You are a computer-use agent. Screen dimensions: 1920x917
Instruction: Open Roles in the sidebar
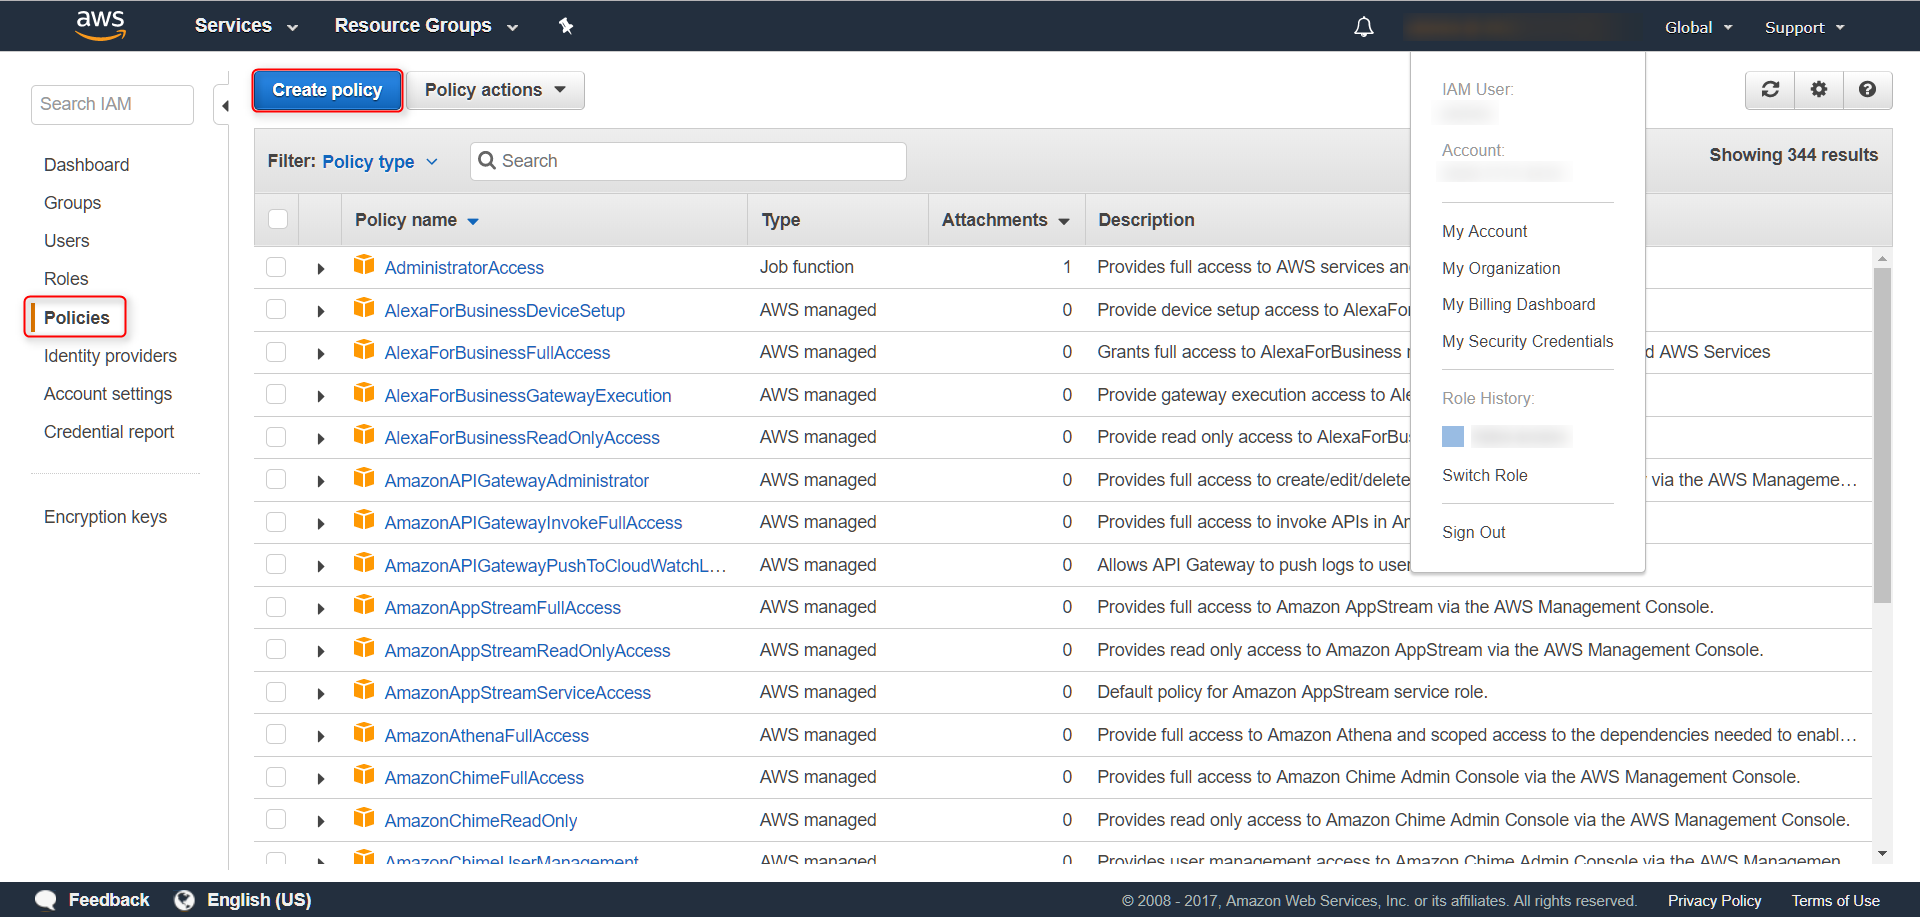click(66, 279)
